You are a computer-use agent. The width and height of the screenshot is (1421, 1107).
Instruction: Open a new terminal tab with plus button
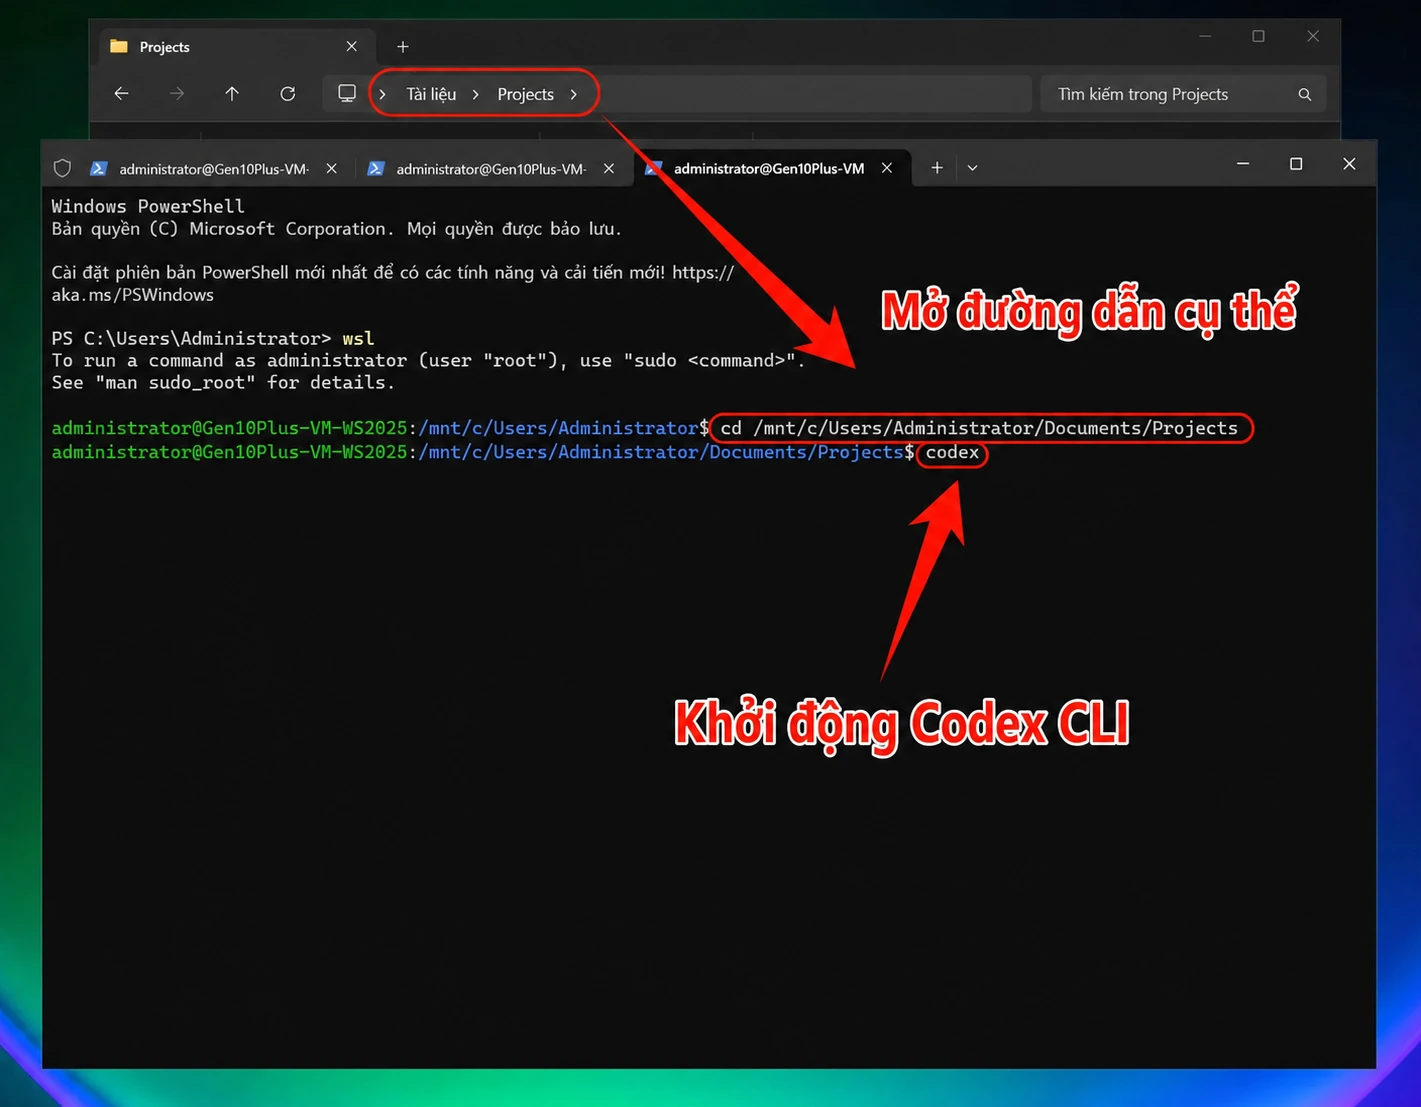[937, 168]
